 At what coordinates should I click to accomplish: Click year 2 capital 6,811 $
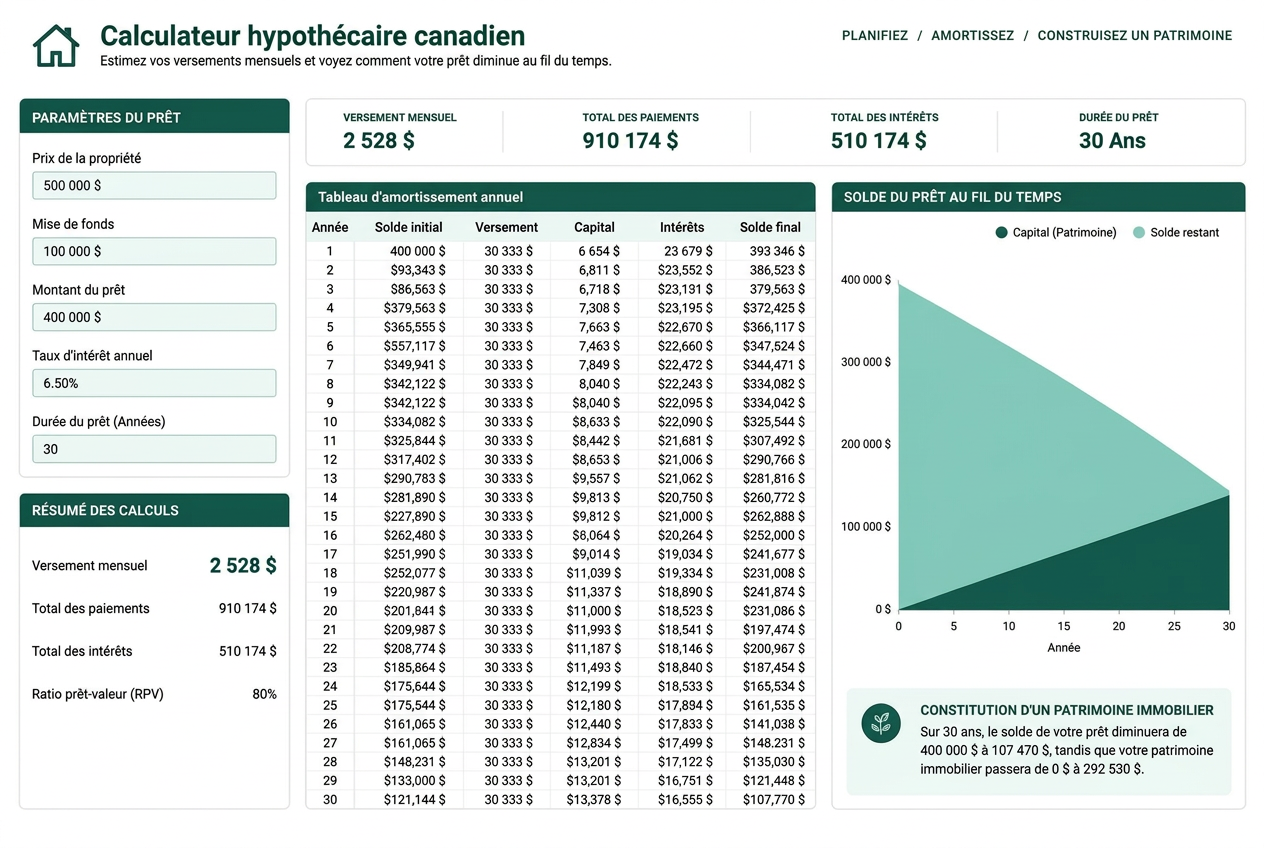tap(598, 270)
